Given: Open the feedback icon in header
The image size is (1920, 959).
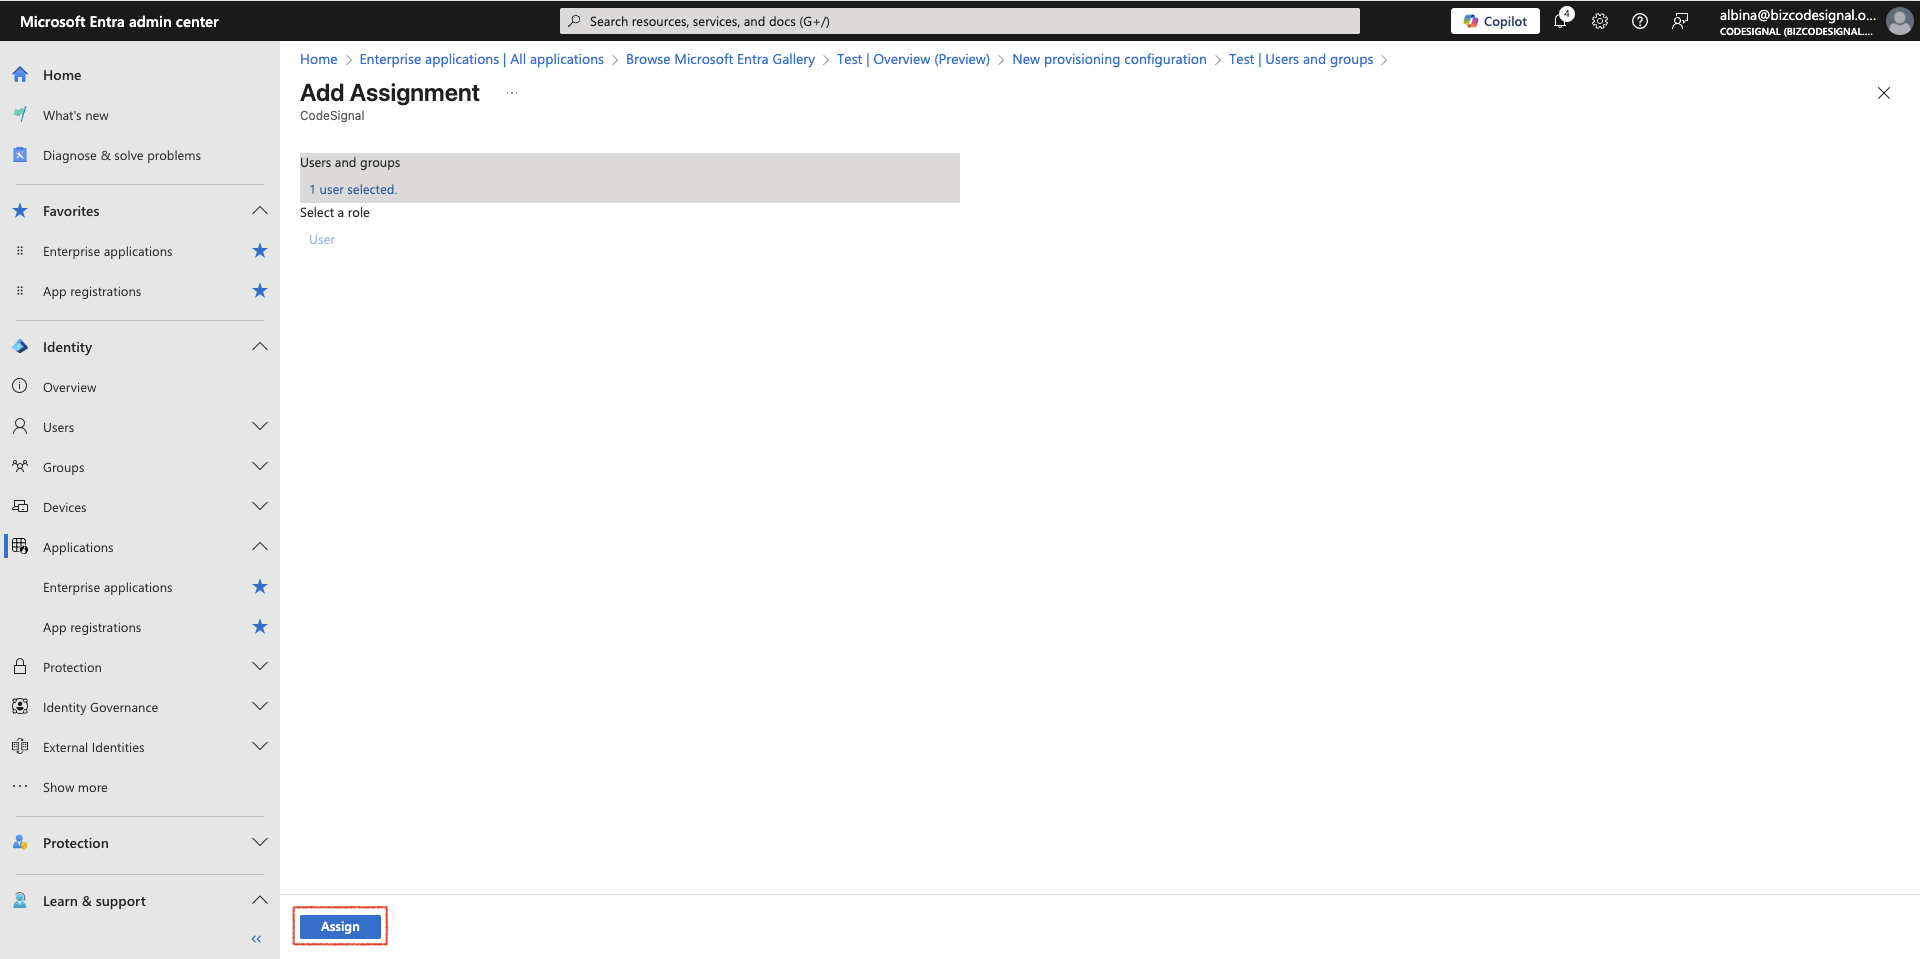Looking at the screenshot, I should click(x=1680, y=21).
